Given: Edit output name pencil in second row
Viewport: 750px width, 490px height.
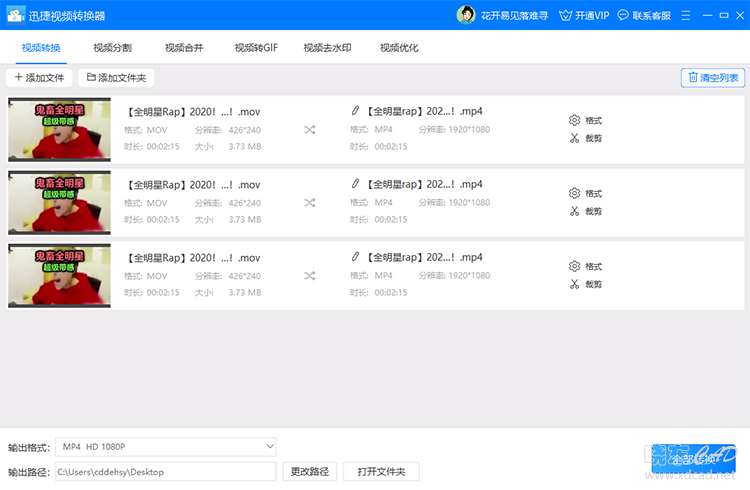Looking at the screenshot, I should click(355, 184).
